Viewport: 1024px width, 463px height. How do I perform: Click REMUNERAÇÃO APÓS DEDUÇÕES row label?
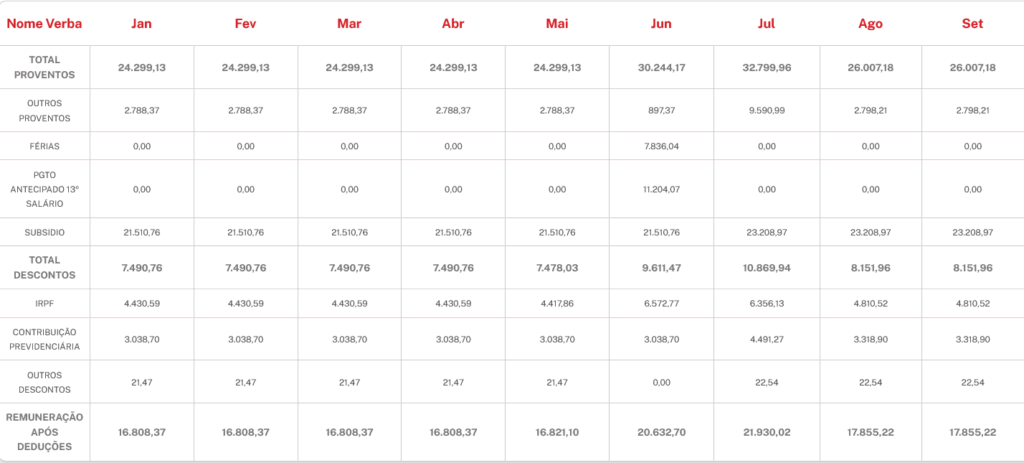pyautogui.click(x=45, y=432)
